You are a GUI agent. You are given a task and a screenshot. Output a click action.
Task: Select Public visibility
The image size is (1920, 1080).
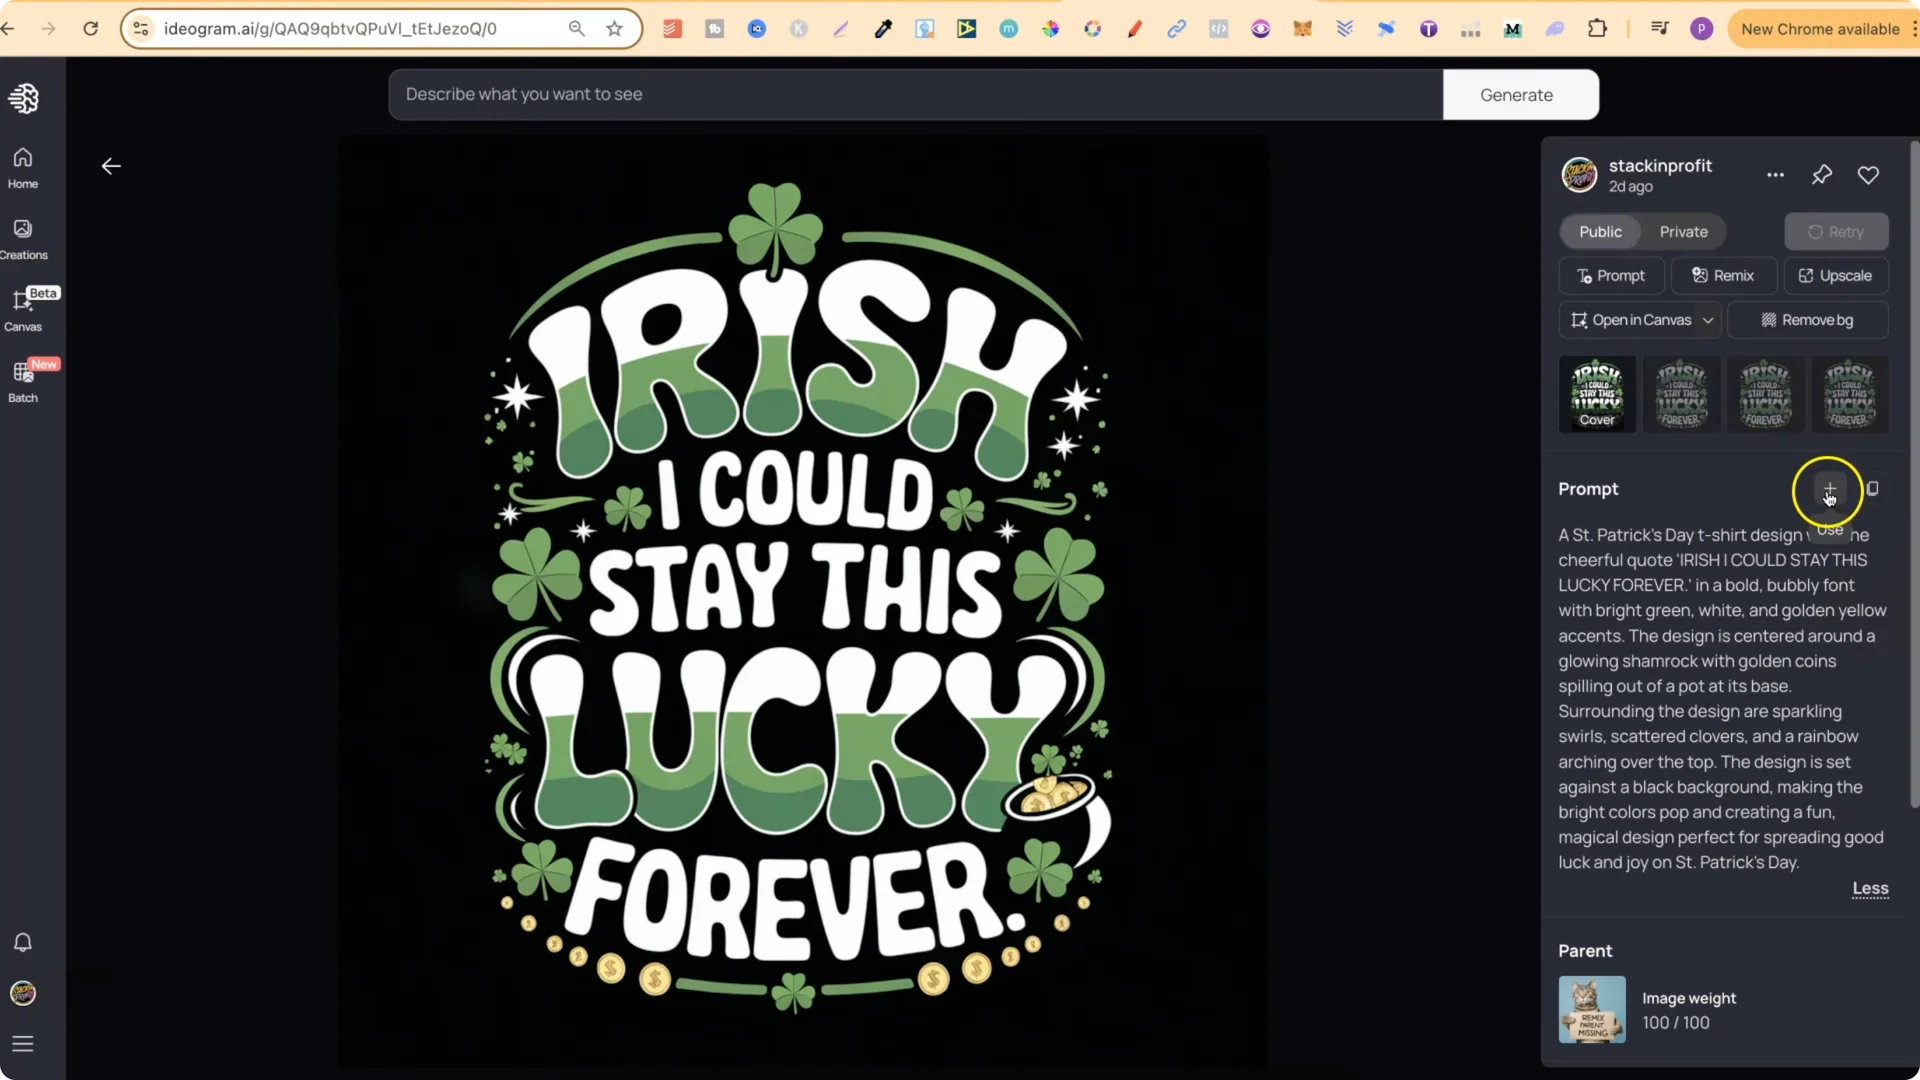[x=1599, y=231]
